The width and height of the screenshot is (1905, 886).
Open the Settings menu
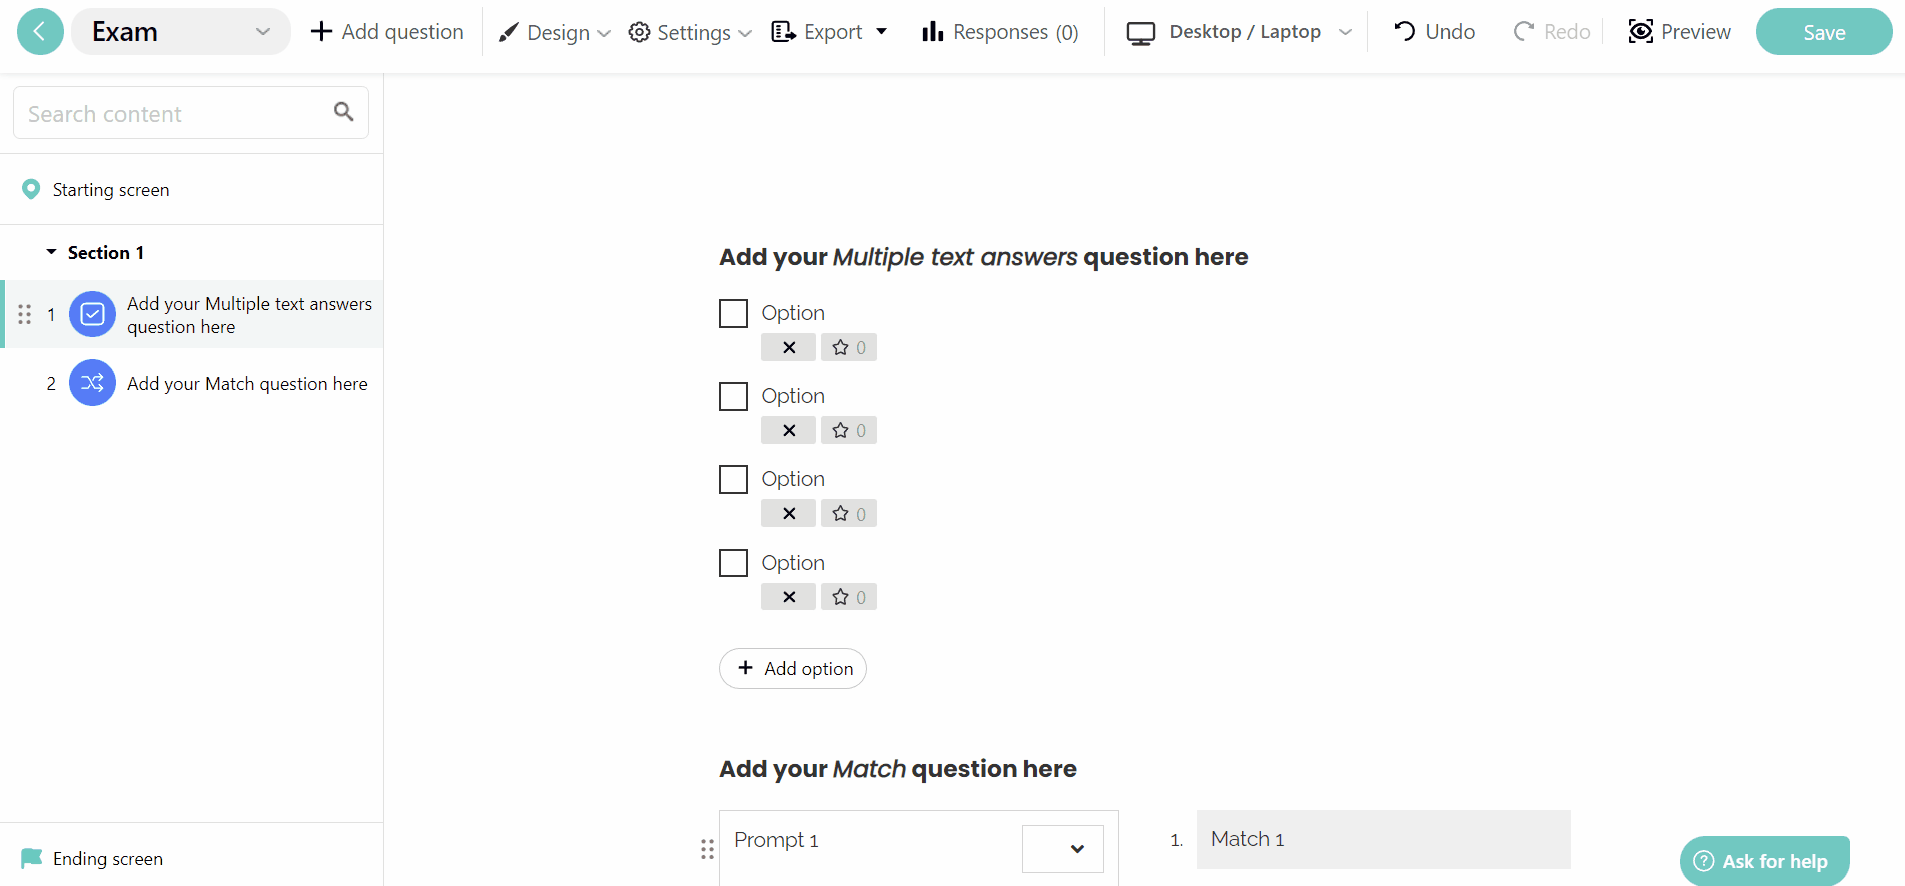coord(690,31)
